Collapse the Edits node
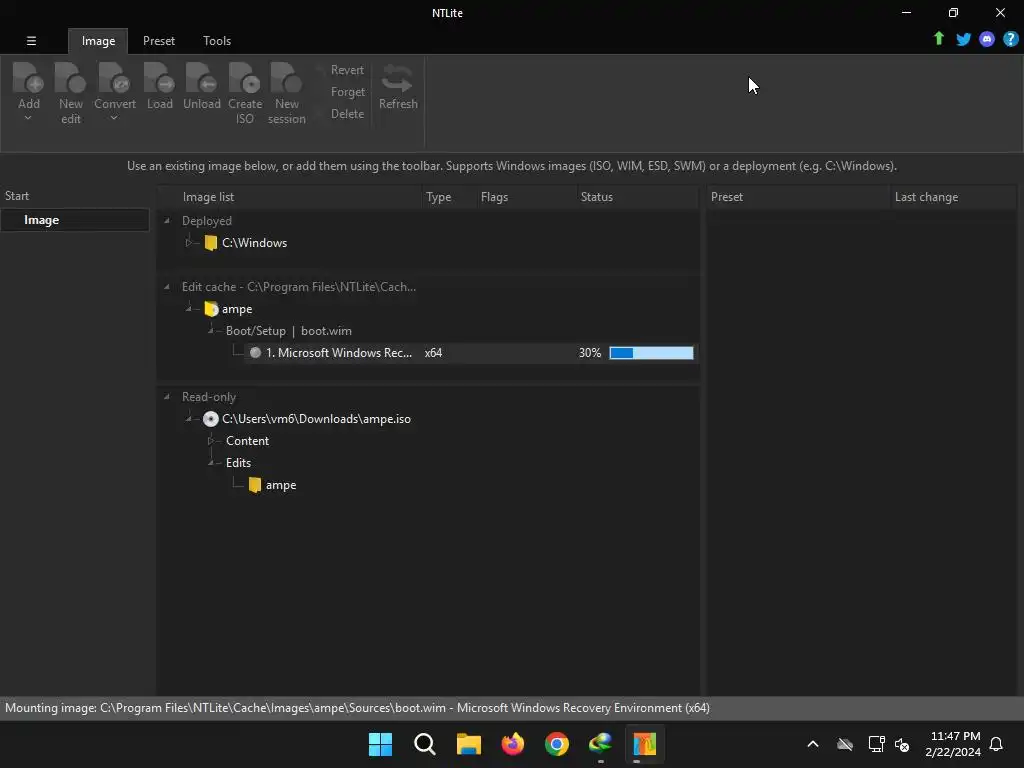Screen dimensions: 1024x768 click(210, 463)
